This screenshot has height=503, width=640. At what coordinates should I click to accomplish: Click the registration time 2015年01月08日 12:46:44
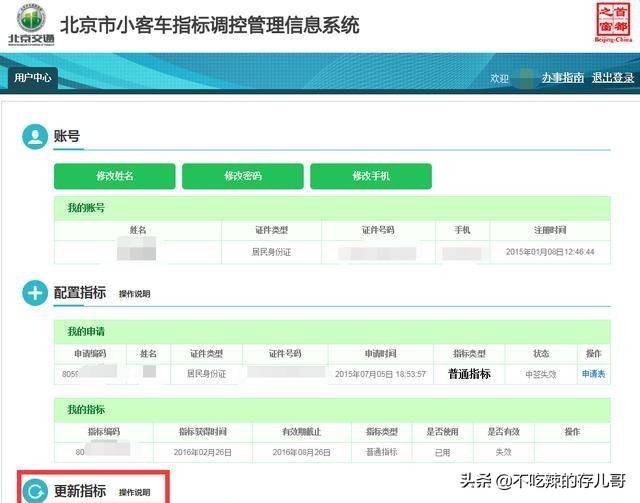(x=550, y=252)
